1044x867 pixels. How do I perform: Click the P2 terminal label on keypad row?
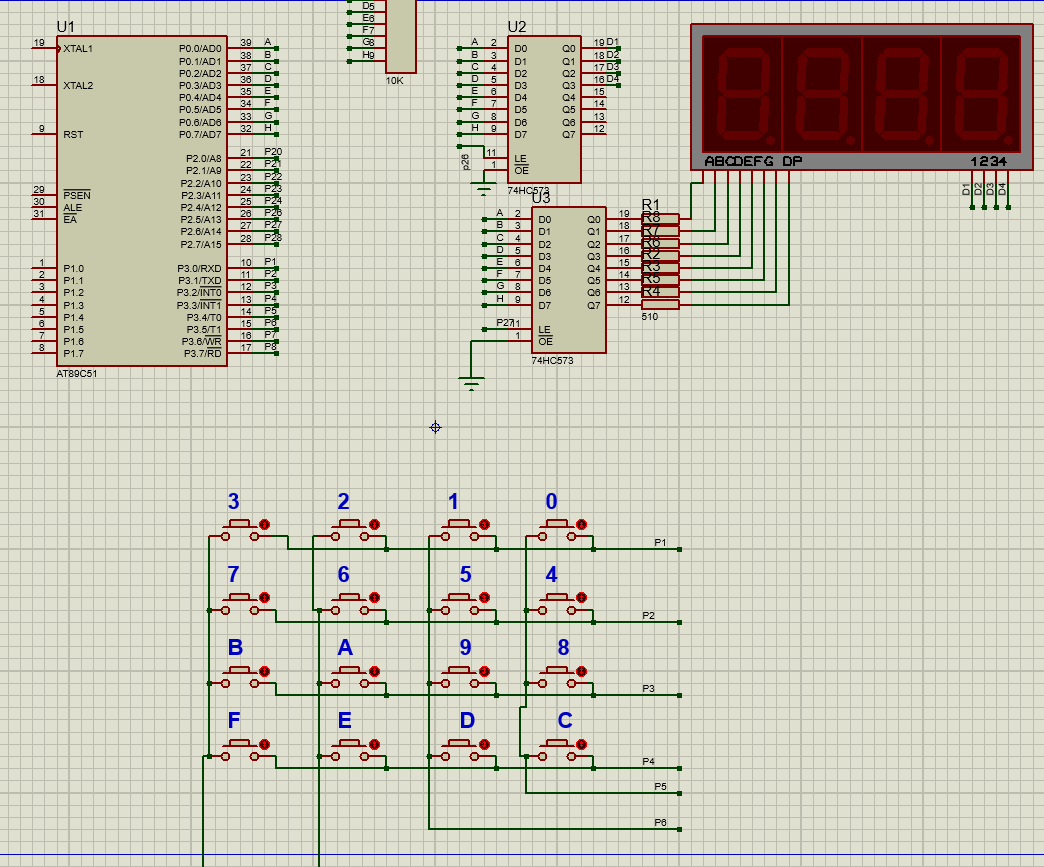[x=649, y=615]
